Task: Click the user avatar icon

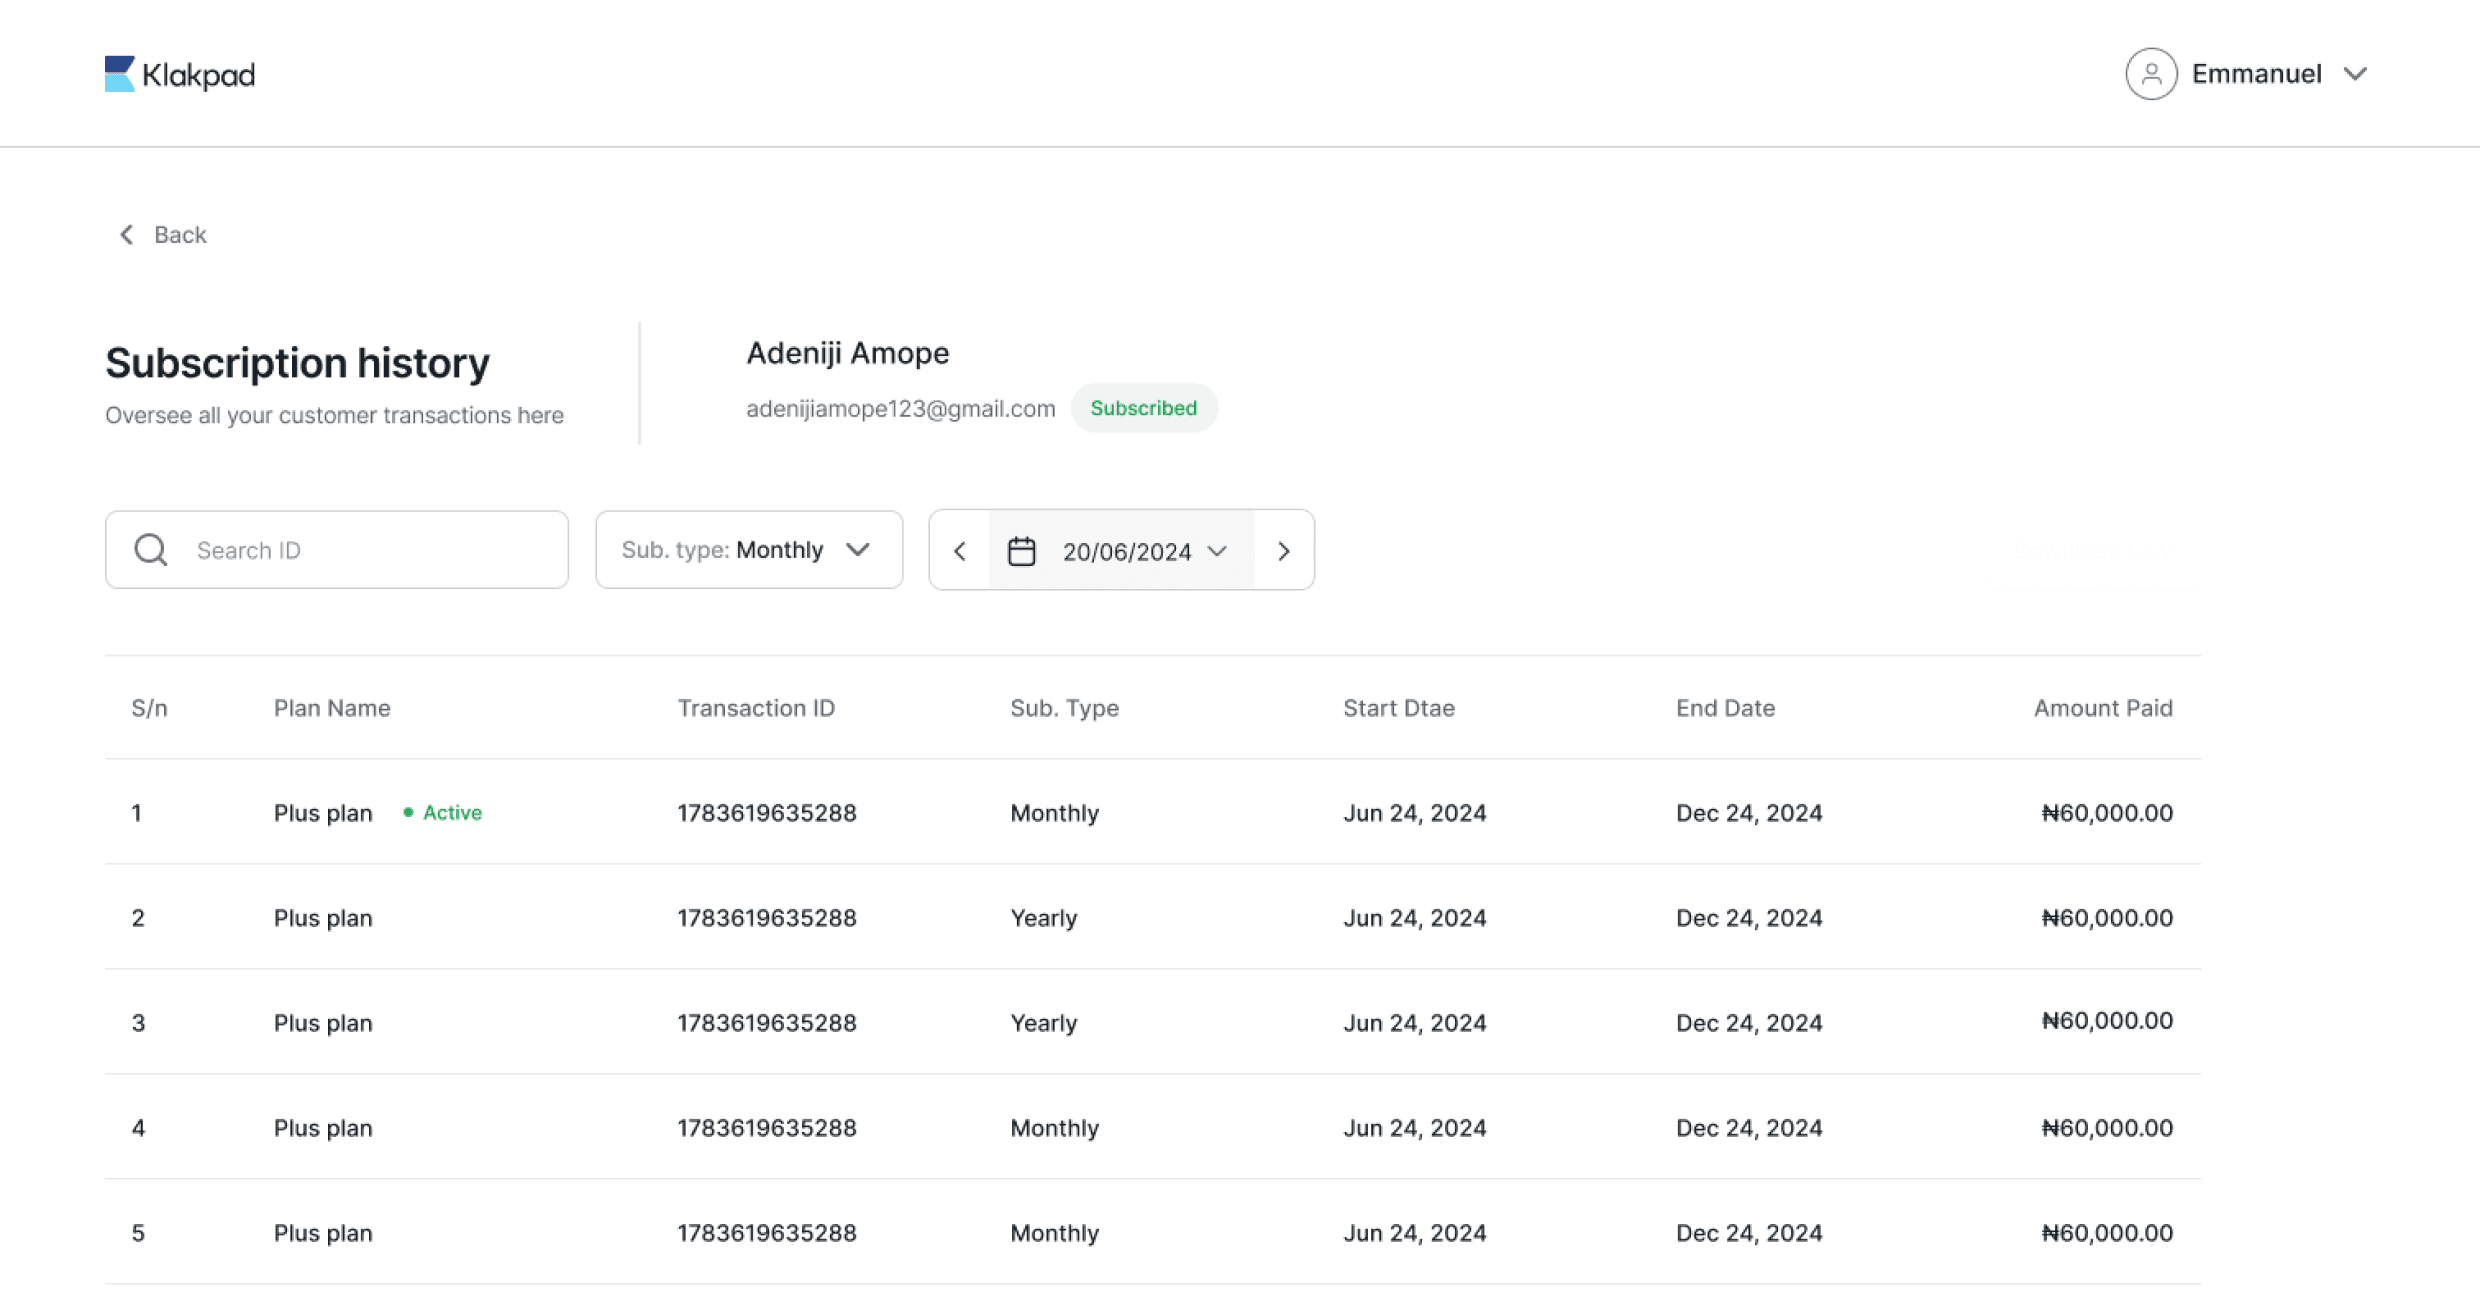Action: coord(2151,74)
